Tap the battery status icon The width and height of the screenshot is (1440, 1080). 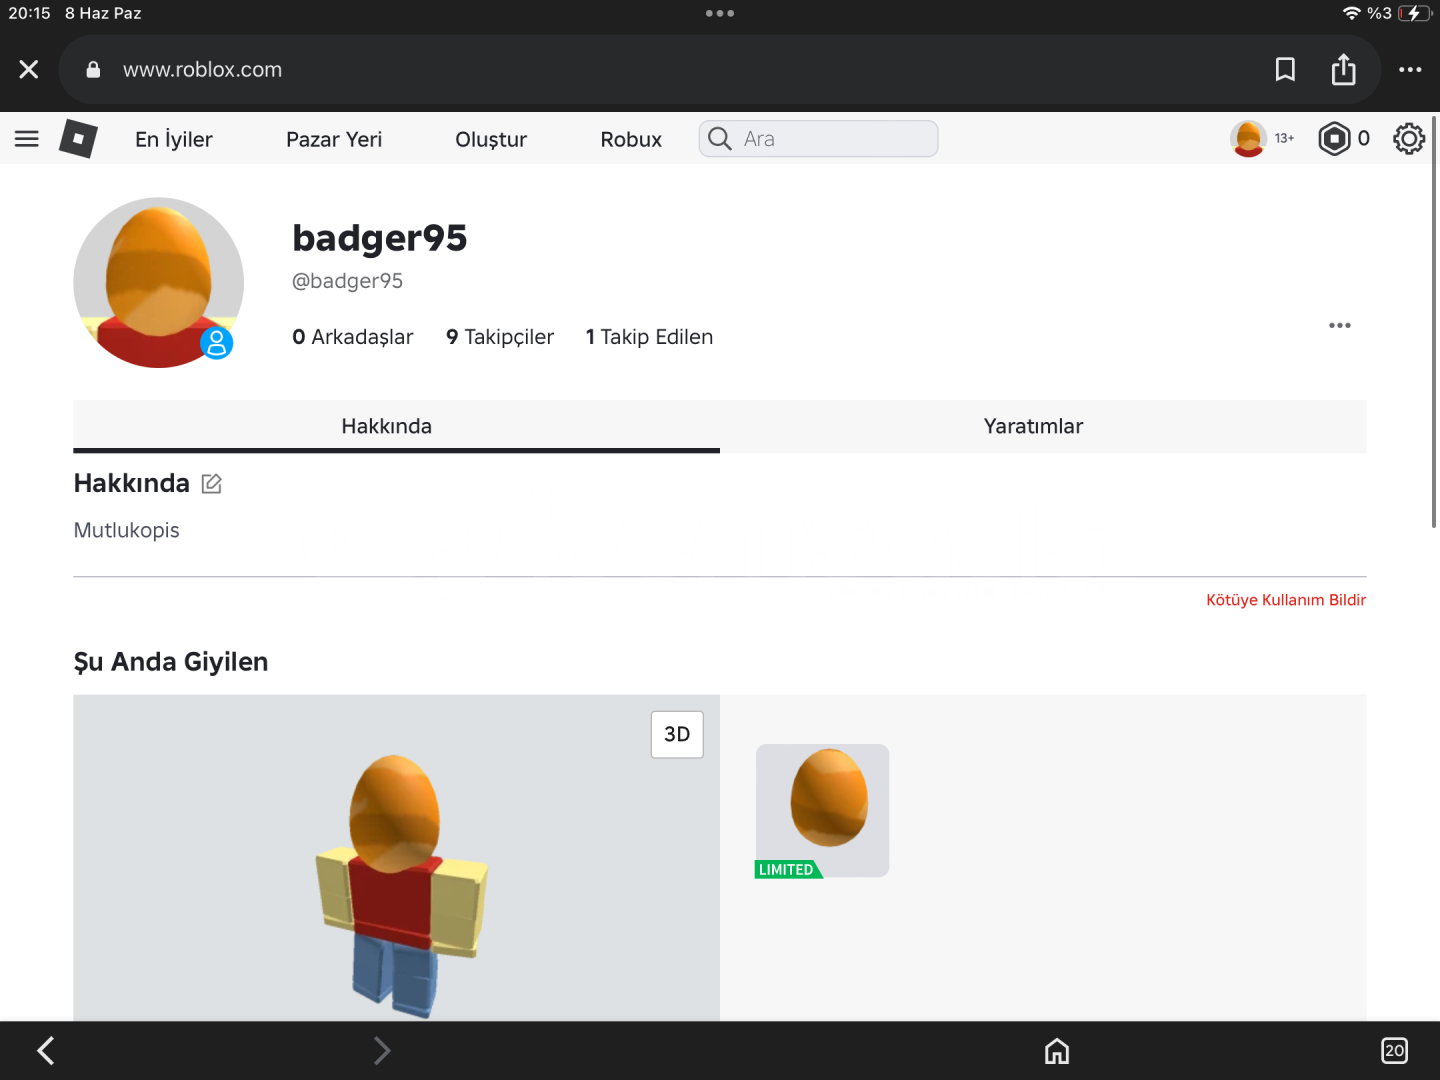1414,13
